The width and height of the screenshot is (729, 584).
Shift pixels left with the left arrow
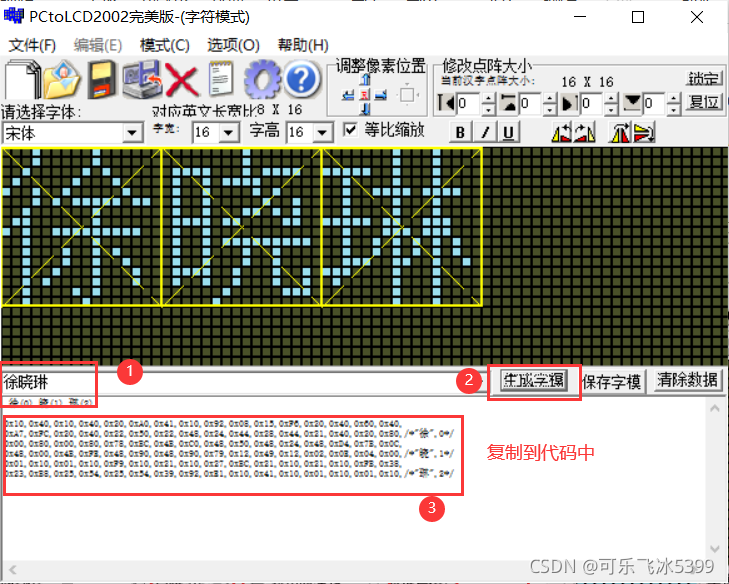[348, 95]
